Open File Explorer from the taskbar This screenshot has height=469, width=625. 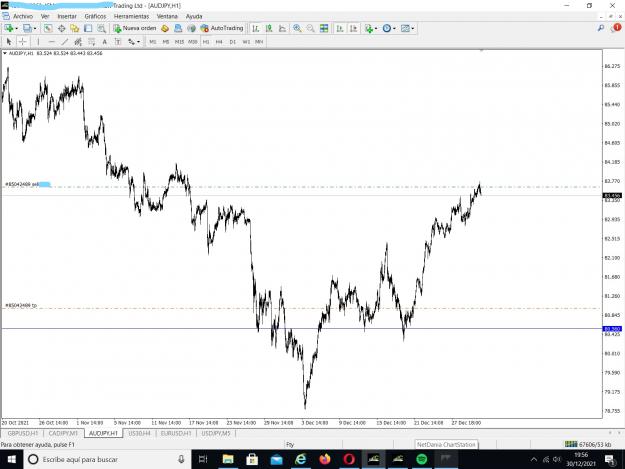pyautogui.click(x=228, y=459)
